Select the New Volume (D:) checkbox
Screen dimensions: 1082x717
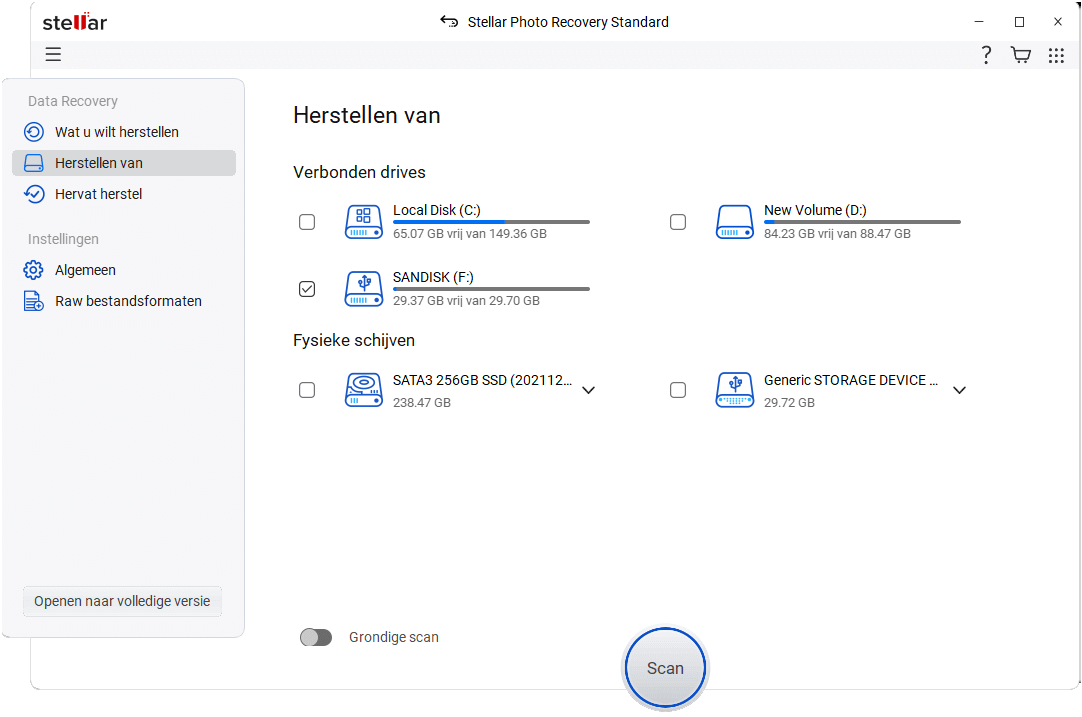click(678, 222)
